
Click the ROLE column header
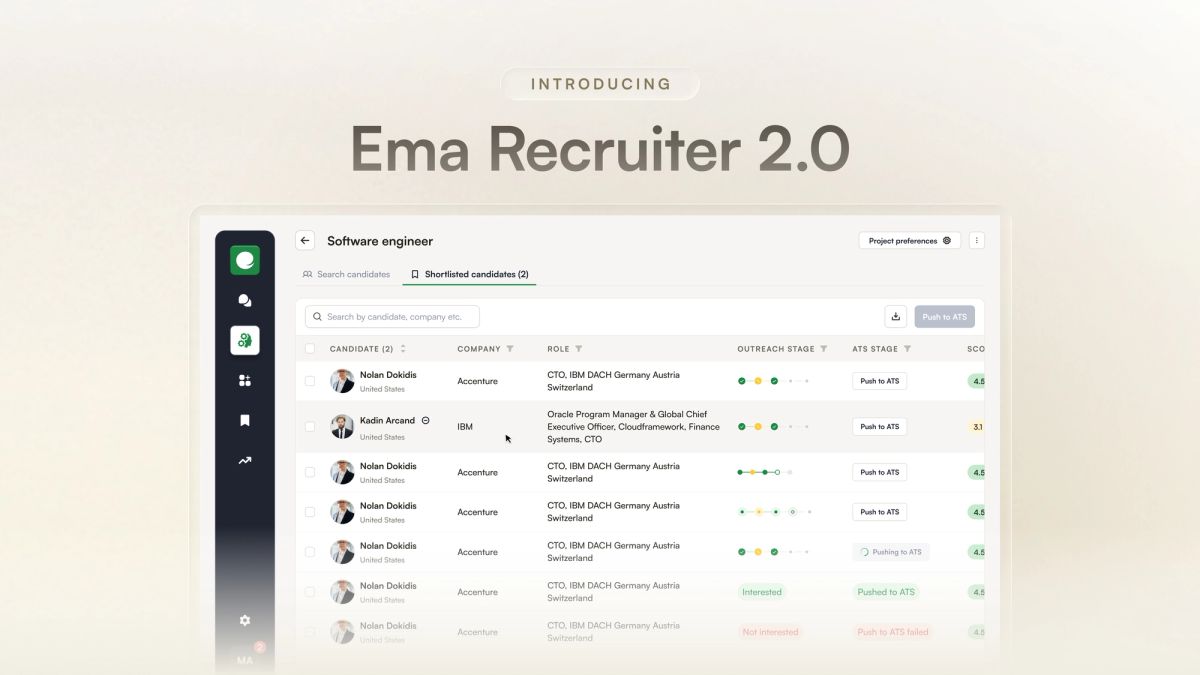558,349
